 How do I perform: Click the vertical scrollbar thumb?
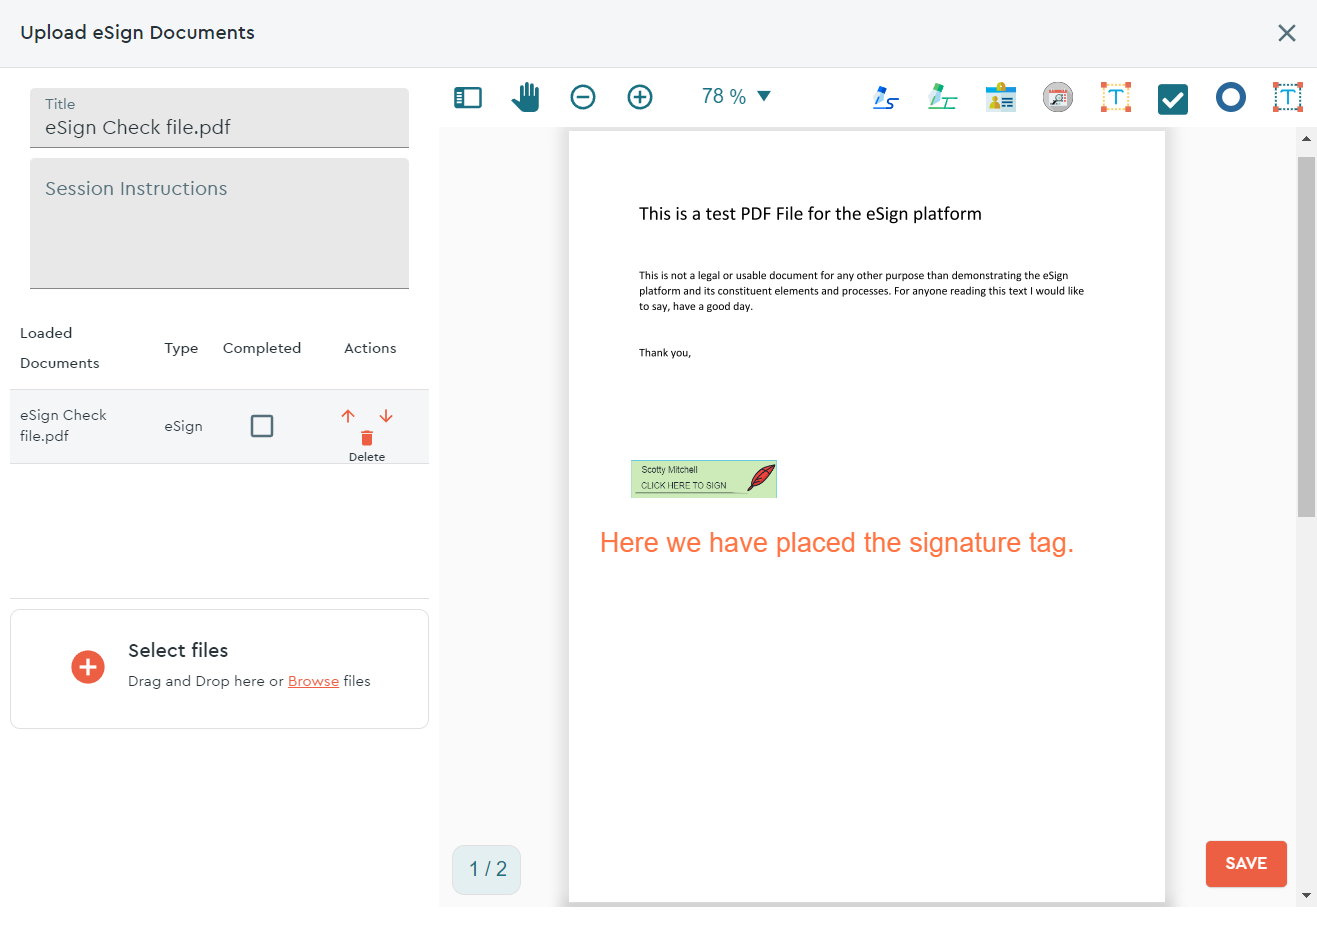(x=1306, y=337)
